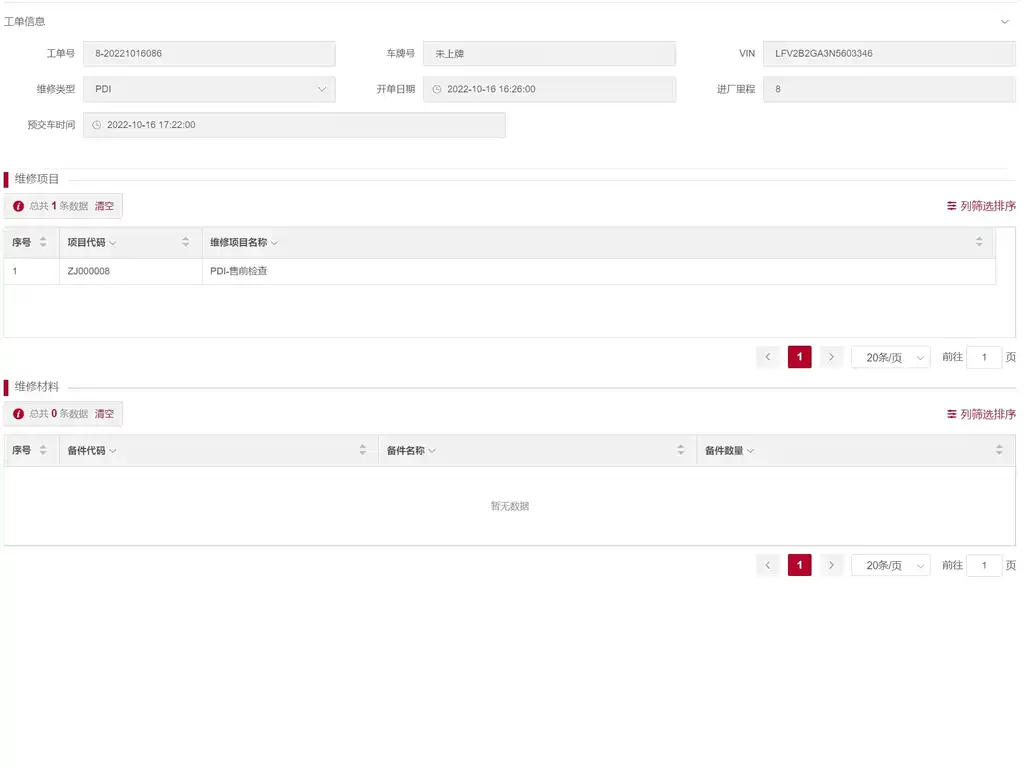Sort by the 备件代码 column
1024x768 pixels.
[362, 450]
